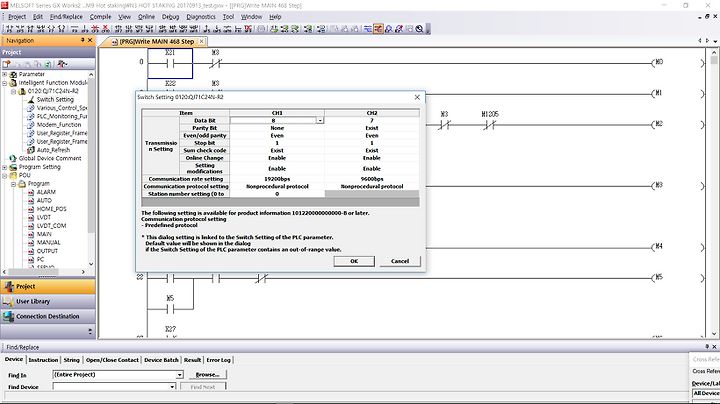The height and width of the screenshot is (404, 720).
Task: Click Cancel in the Switch Setting dialog
Action: point(399,261)
